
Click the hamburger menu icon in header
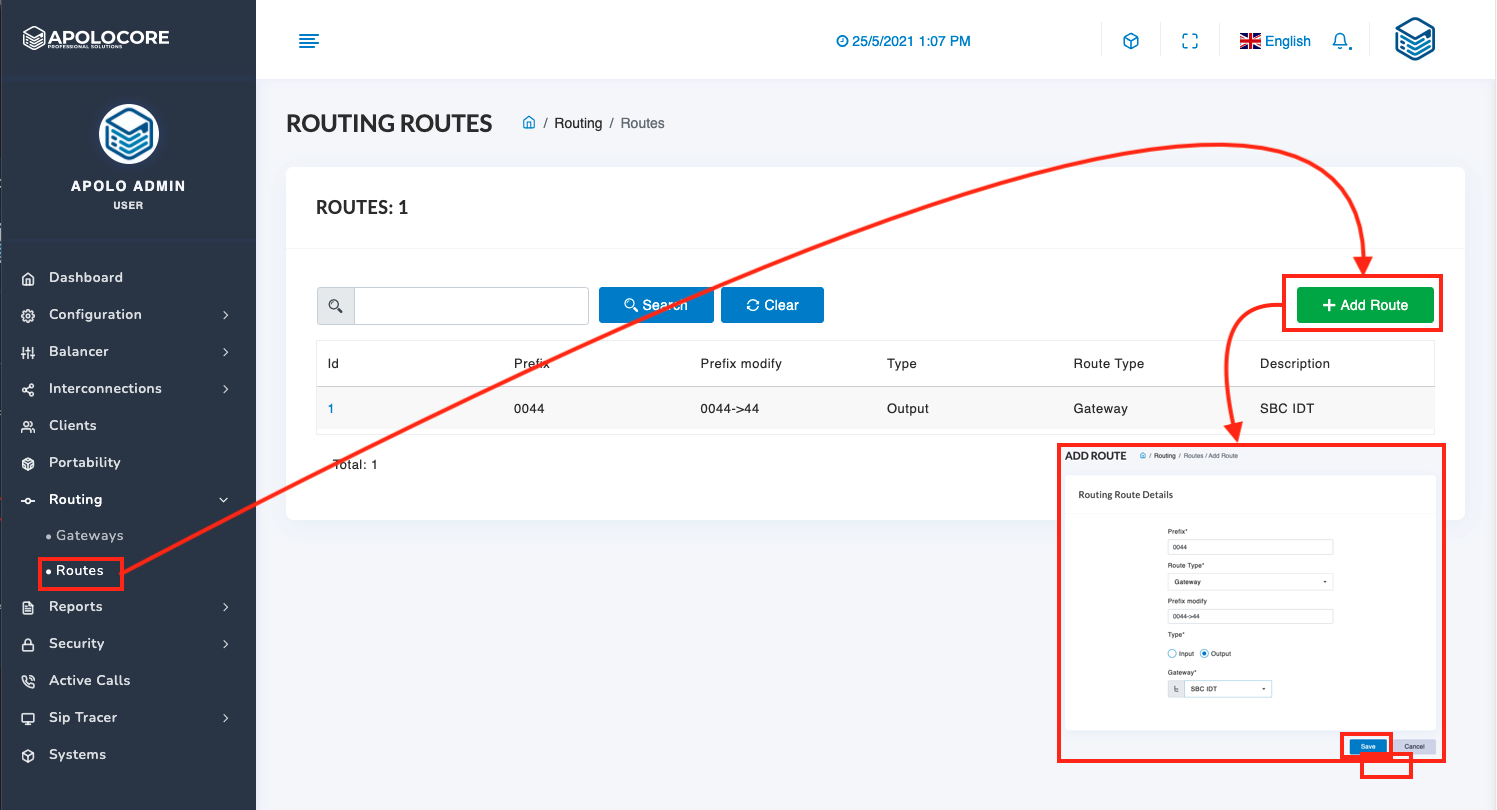[309, 41]
